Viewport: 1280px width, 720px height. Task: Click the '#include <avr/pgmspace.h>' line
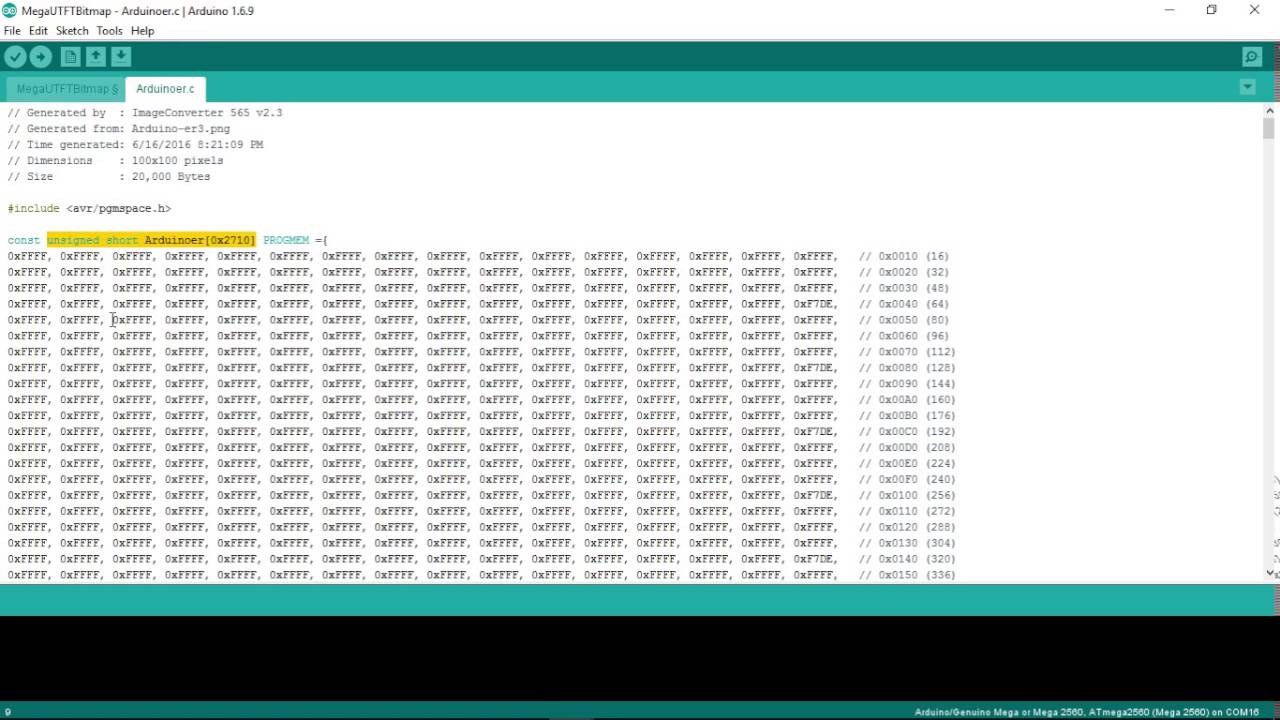click(89, 208)
